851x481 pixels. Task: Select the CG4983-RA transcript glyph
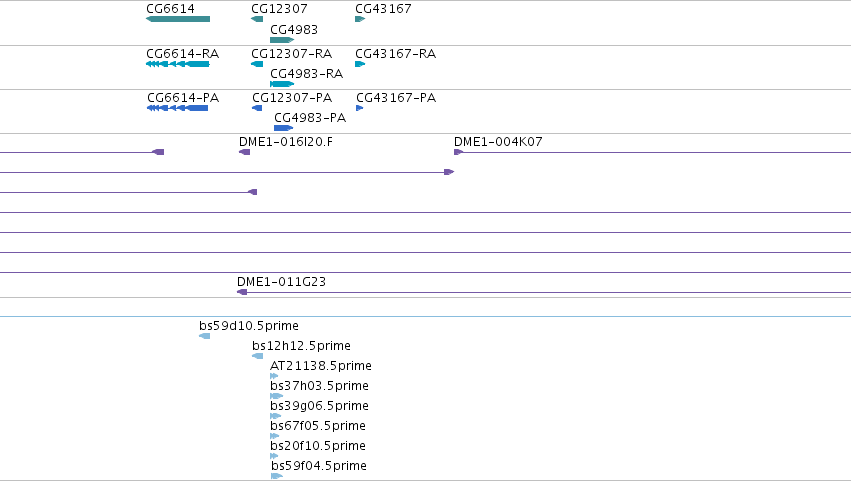[x=282, y=84]
